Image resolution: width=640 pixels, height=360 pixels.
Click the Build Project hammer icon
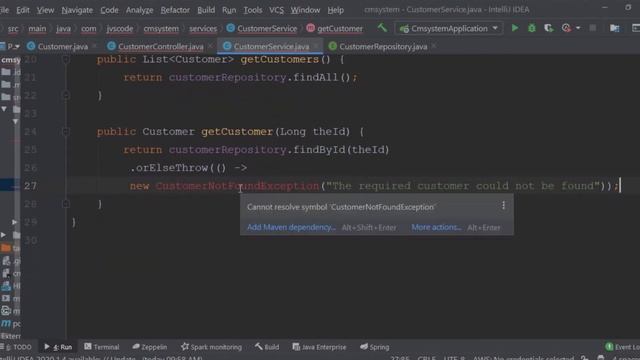point(382,28)
